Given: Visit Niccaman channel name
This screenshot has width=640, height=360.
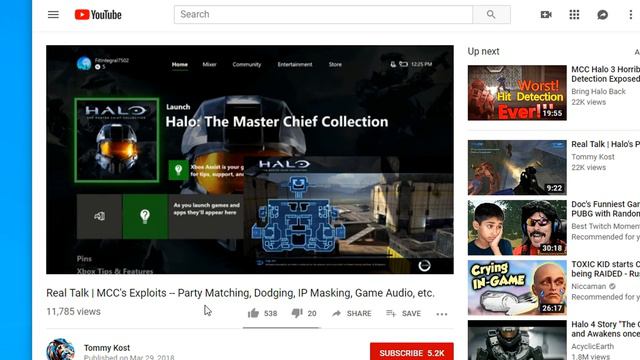Looking at the screenshot, I should pyautogui.click(x=589, y=286).
